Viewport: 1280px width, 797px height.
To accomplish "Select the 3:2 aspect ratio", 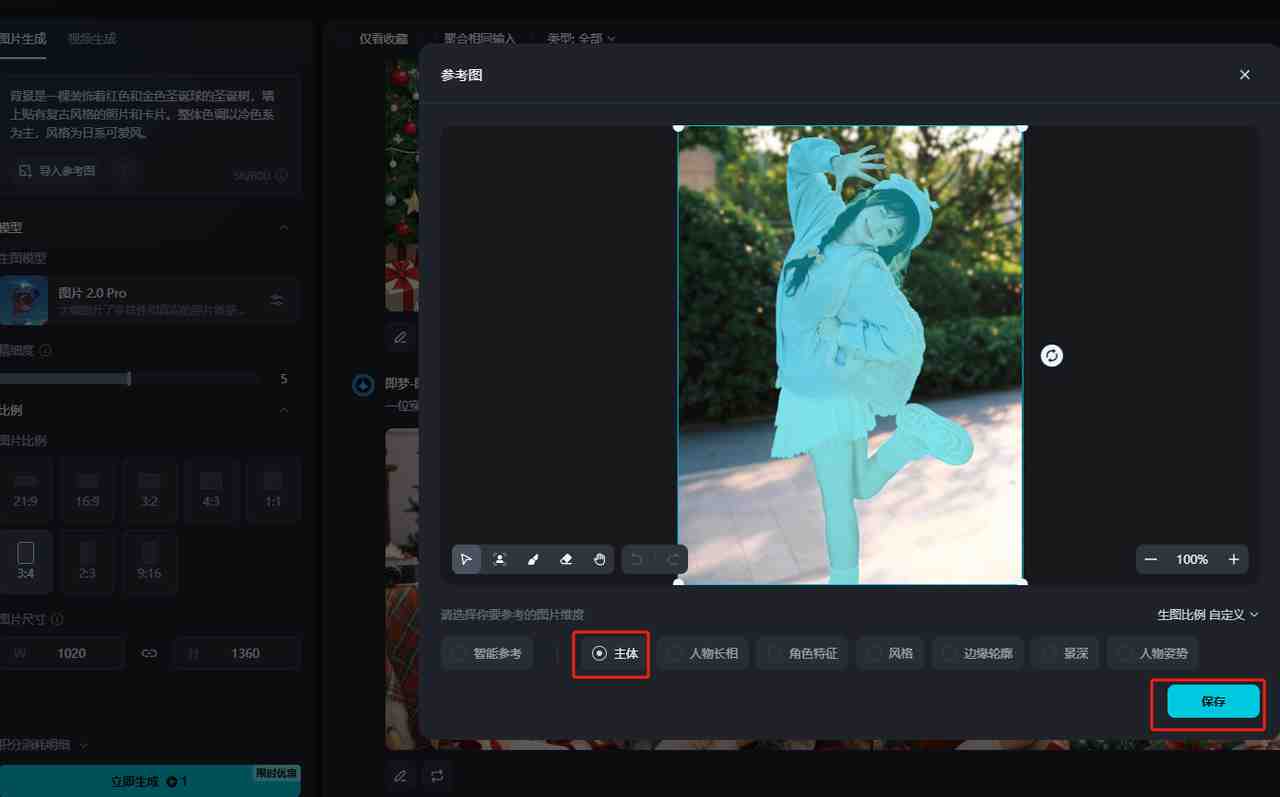I will coord(149,490).
